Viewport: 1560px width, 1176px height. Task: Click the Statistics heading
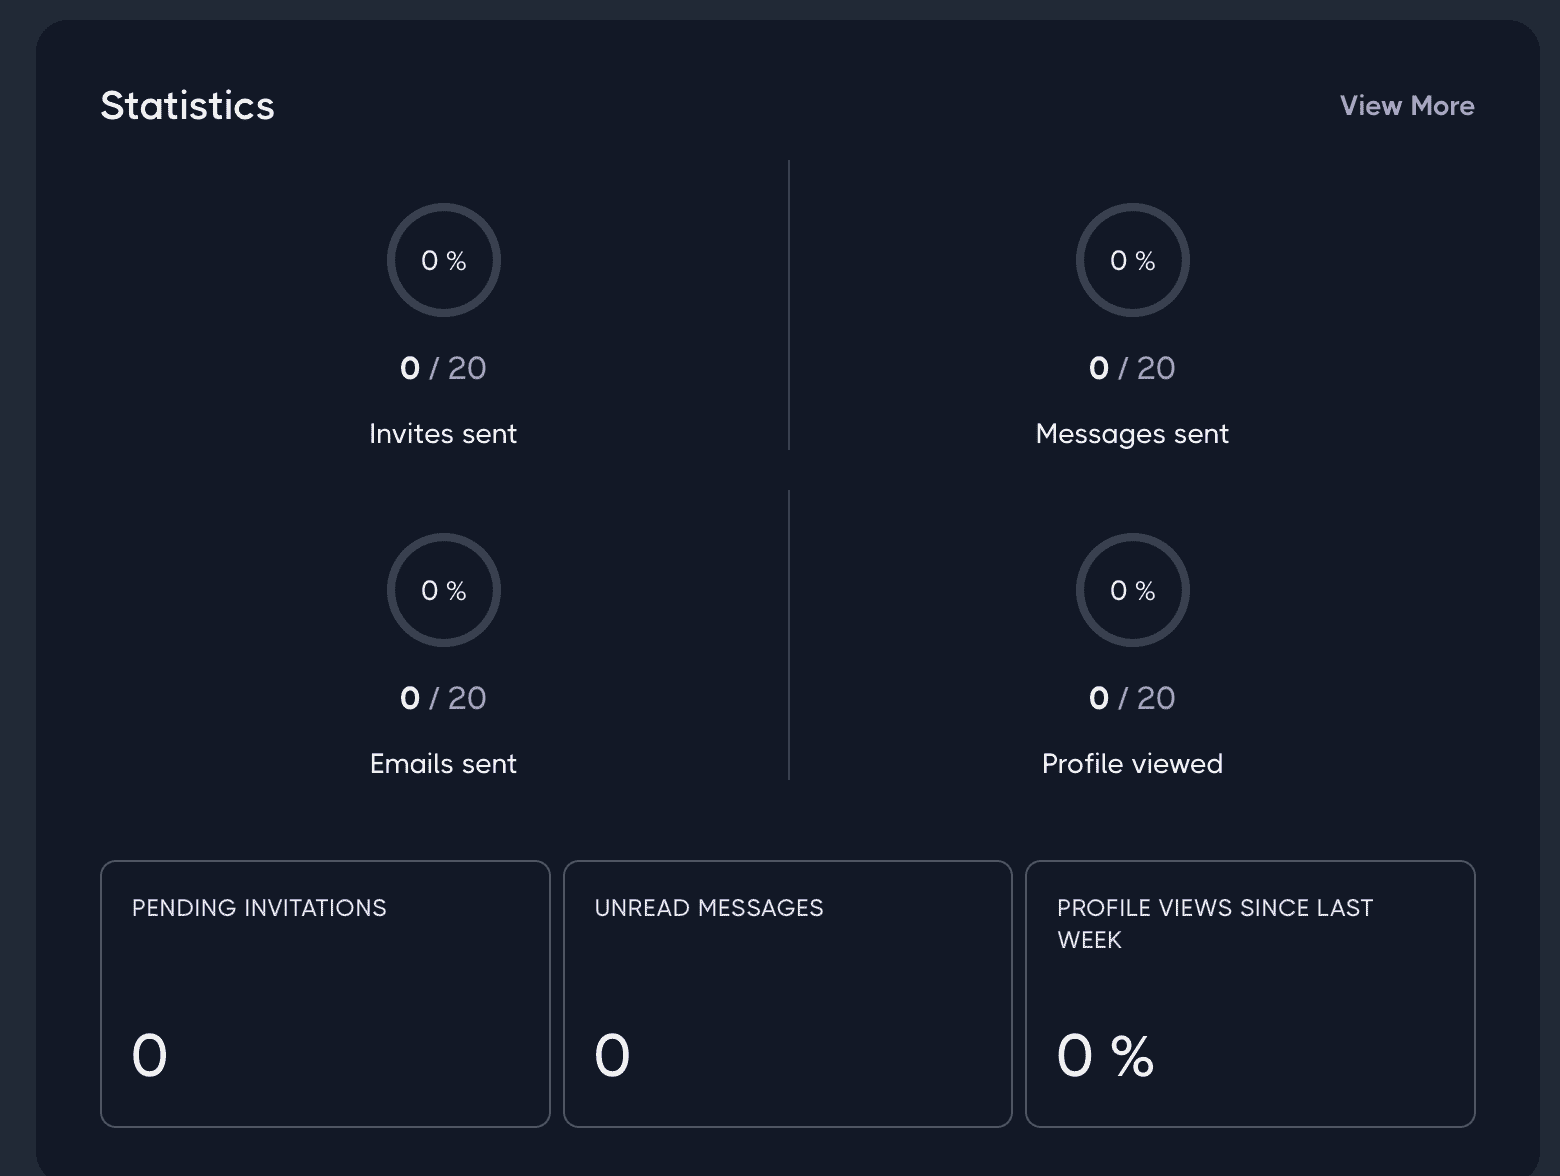[x=187, y=106]
